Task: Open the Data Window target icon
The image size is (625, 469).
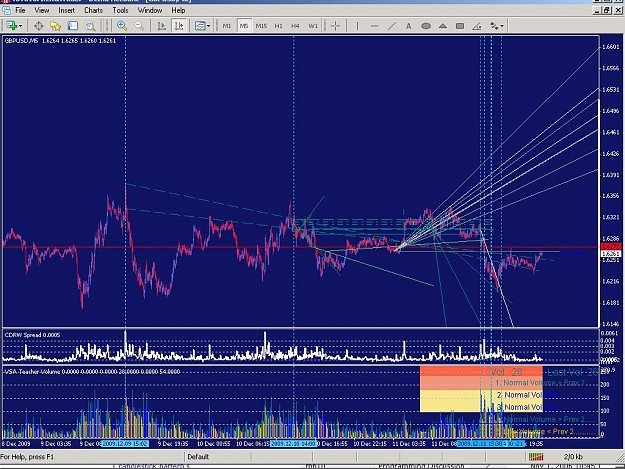Action: click(38, 26)
